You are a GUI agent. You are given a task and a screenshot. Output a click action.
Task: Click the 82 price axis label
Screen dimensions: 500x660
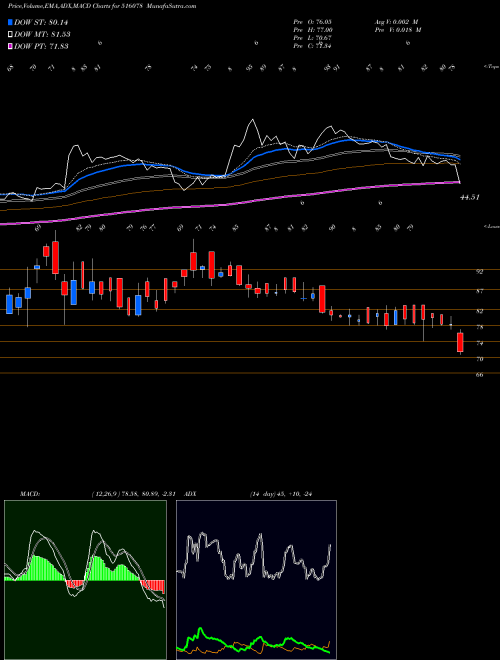coord(479,311)
